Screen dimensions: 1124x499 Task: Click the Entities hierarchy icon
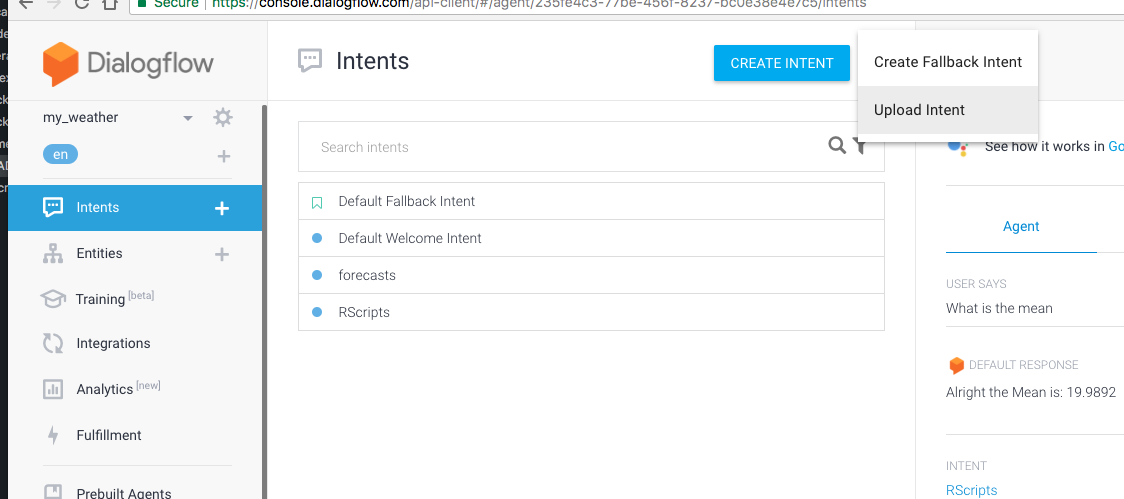(53, 254)
